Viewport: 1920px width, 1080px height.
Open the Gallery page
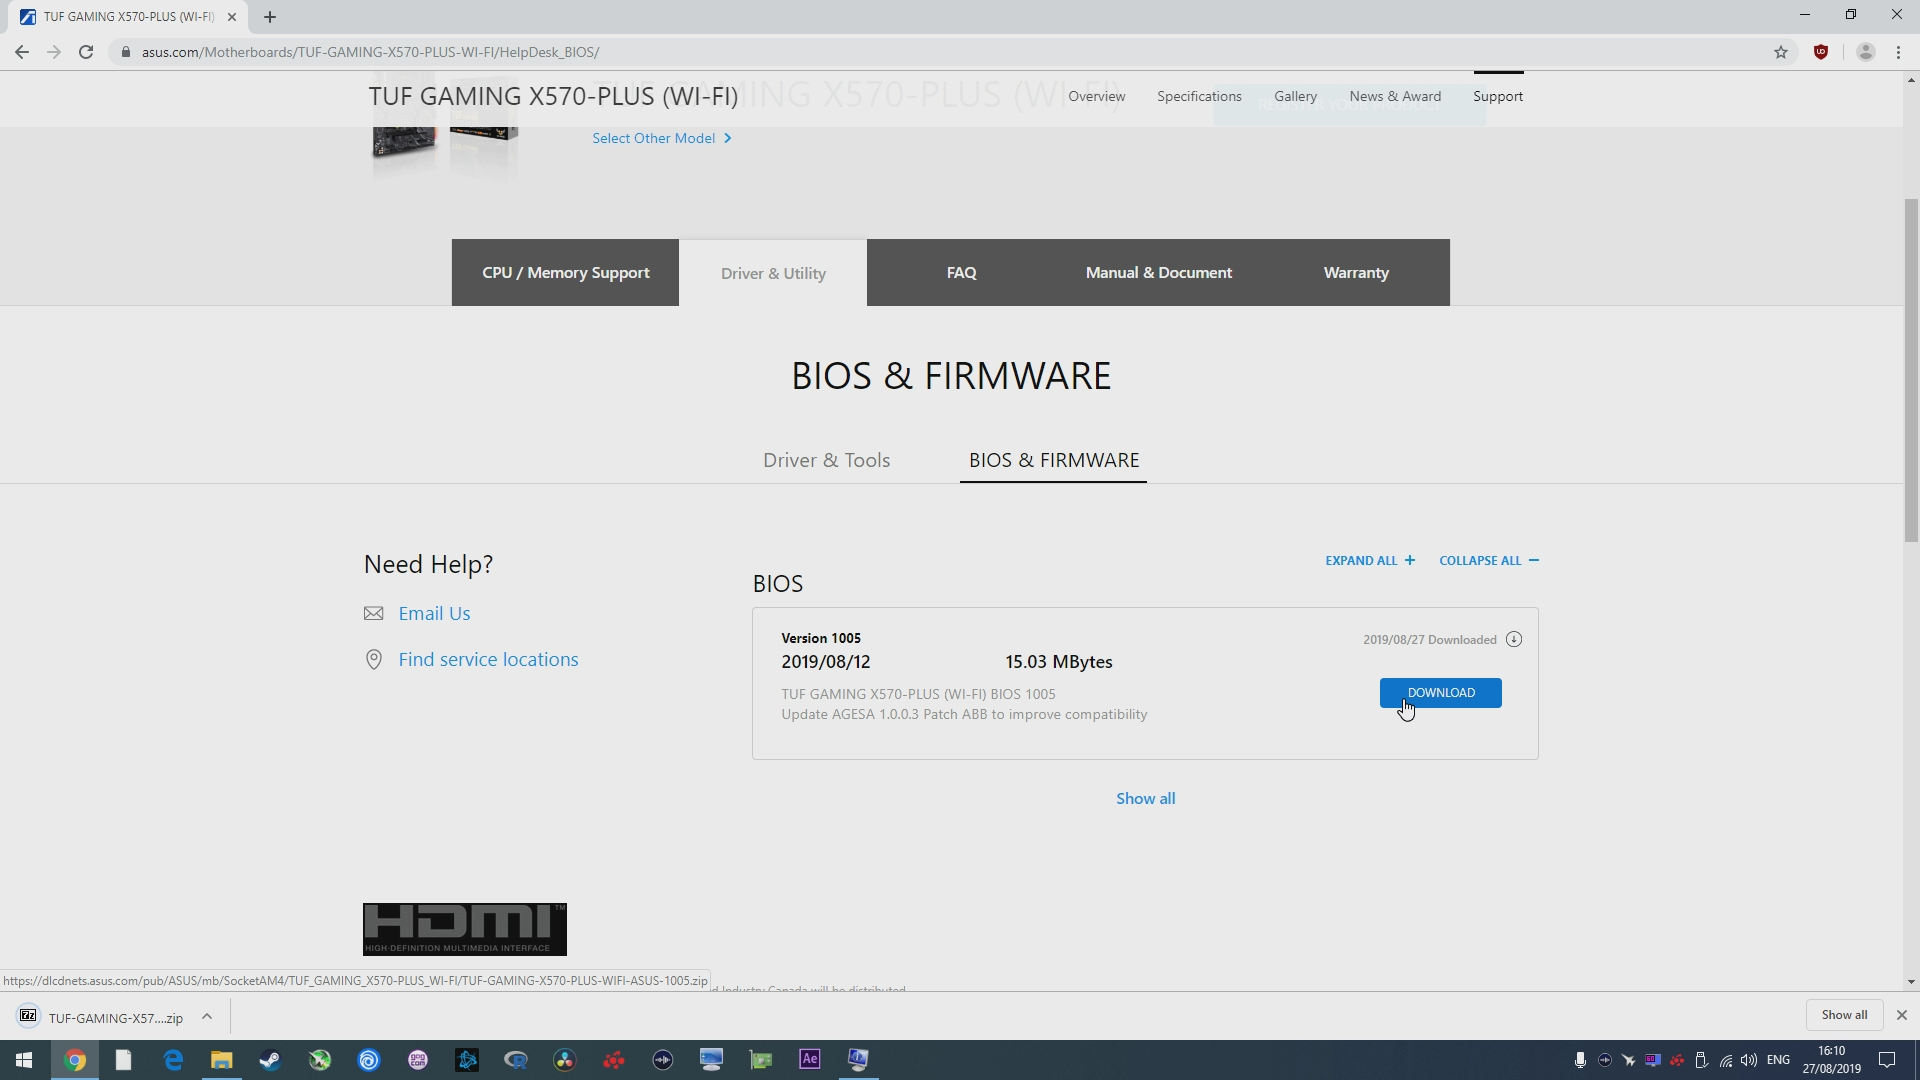pos(1295,96)
